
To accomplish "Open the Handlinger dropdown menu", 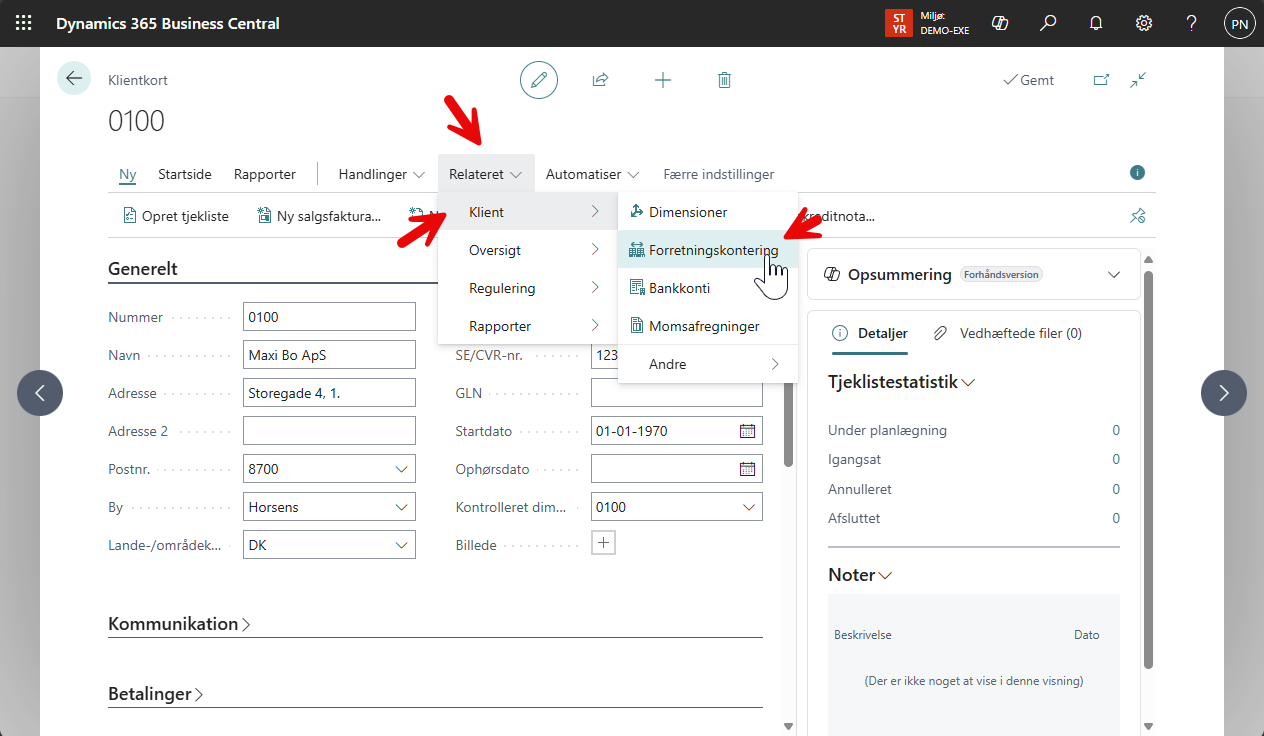I will [381, 174].
